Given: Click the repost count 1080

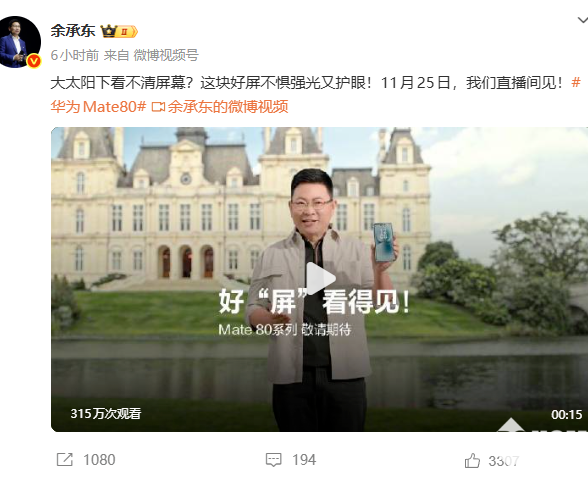Looking at the screenshot, I should pos(99,460).
